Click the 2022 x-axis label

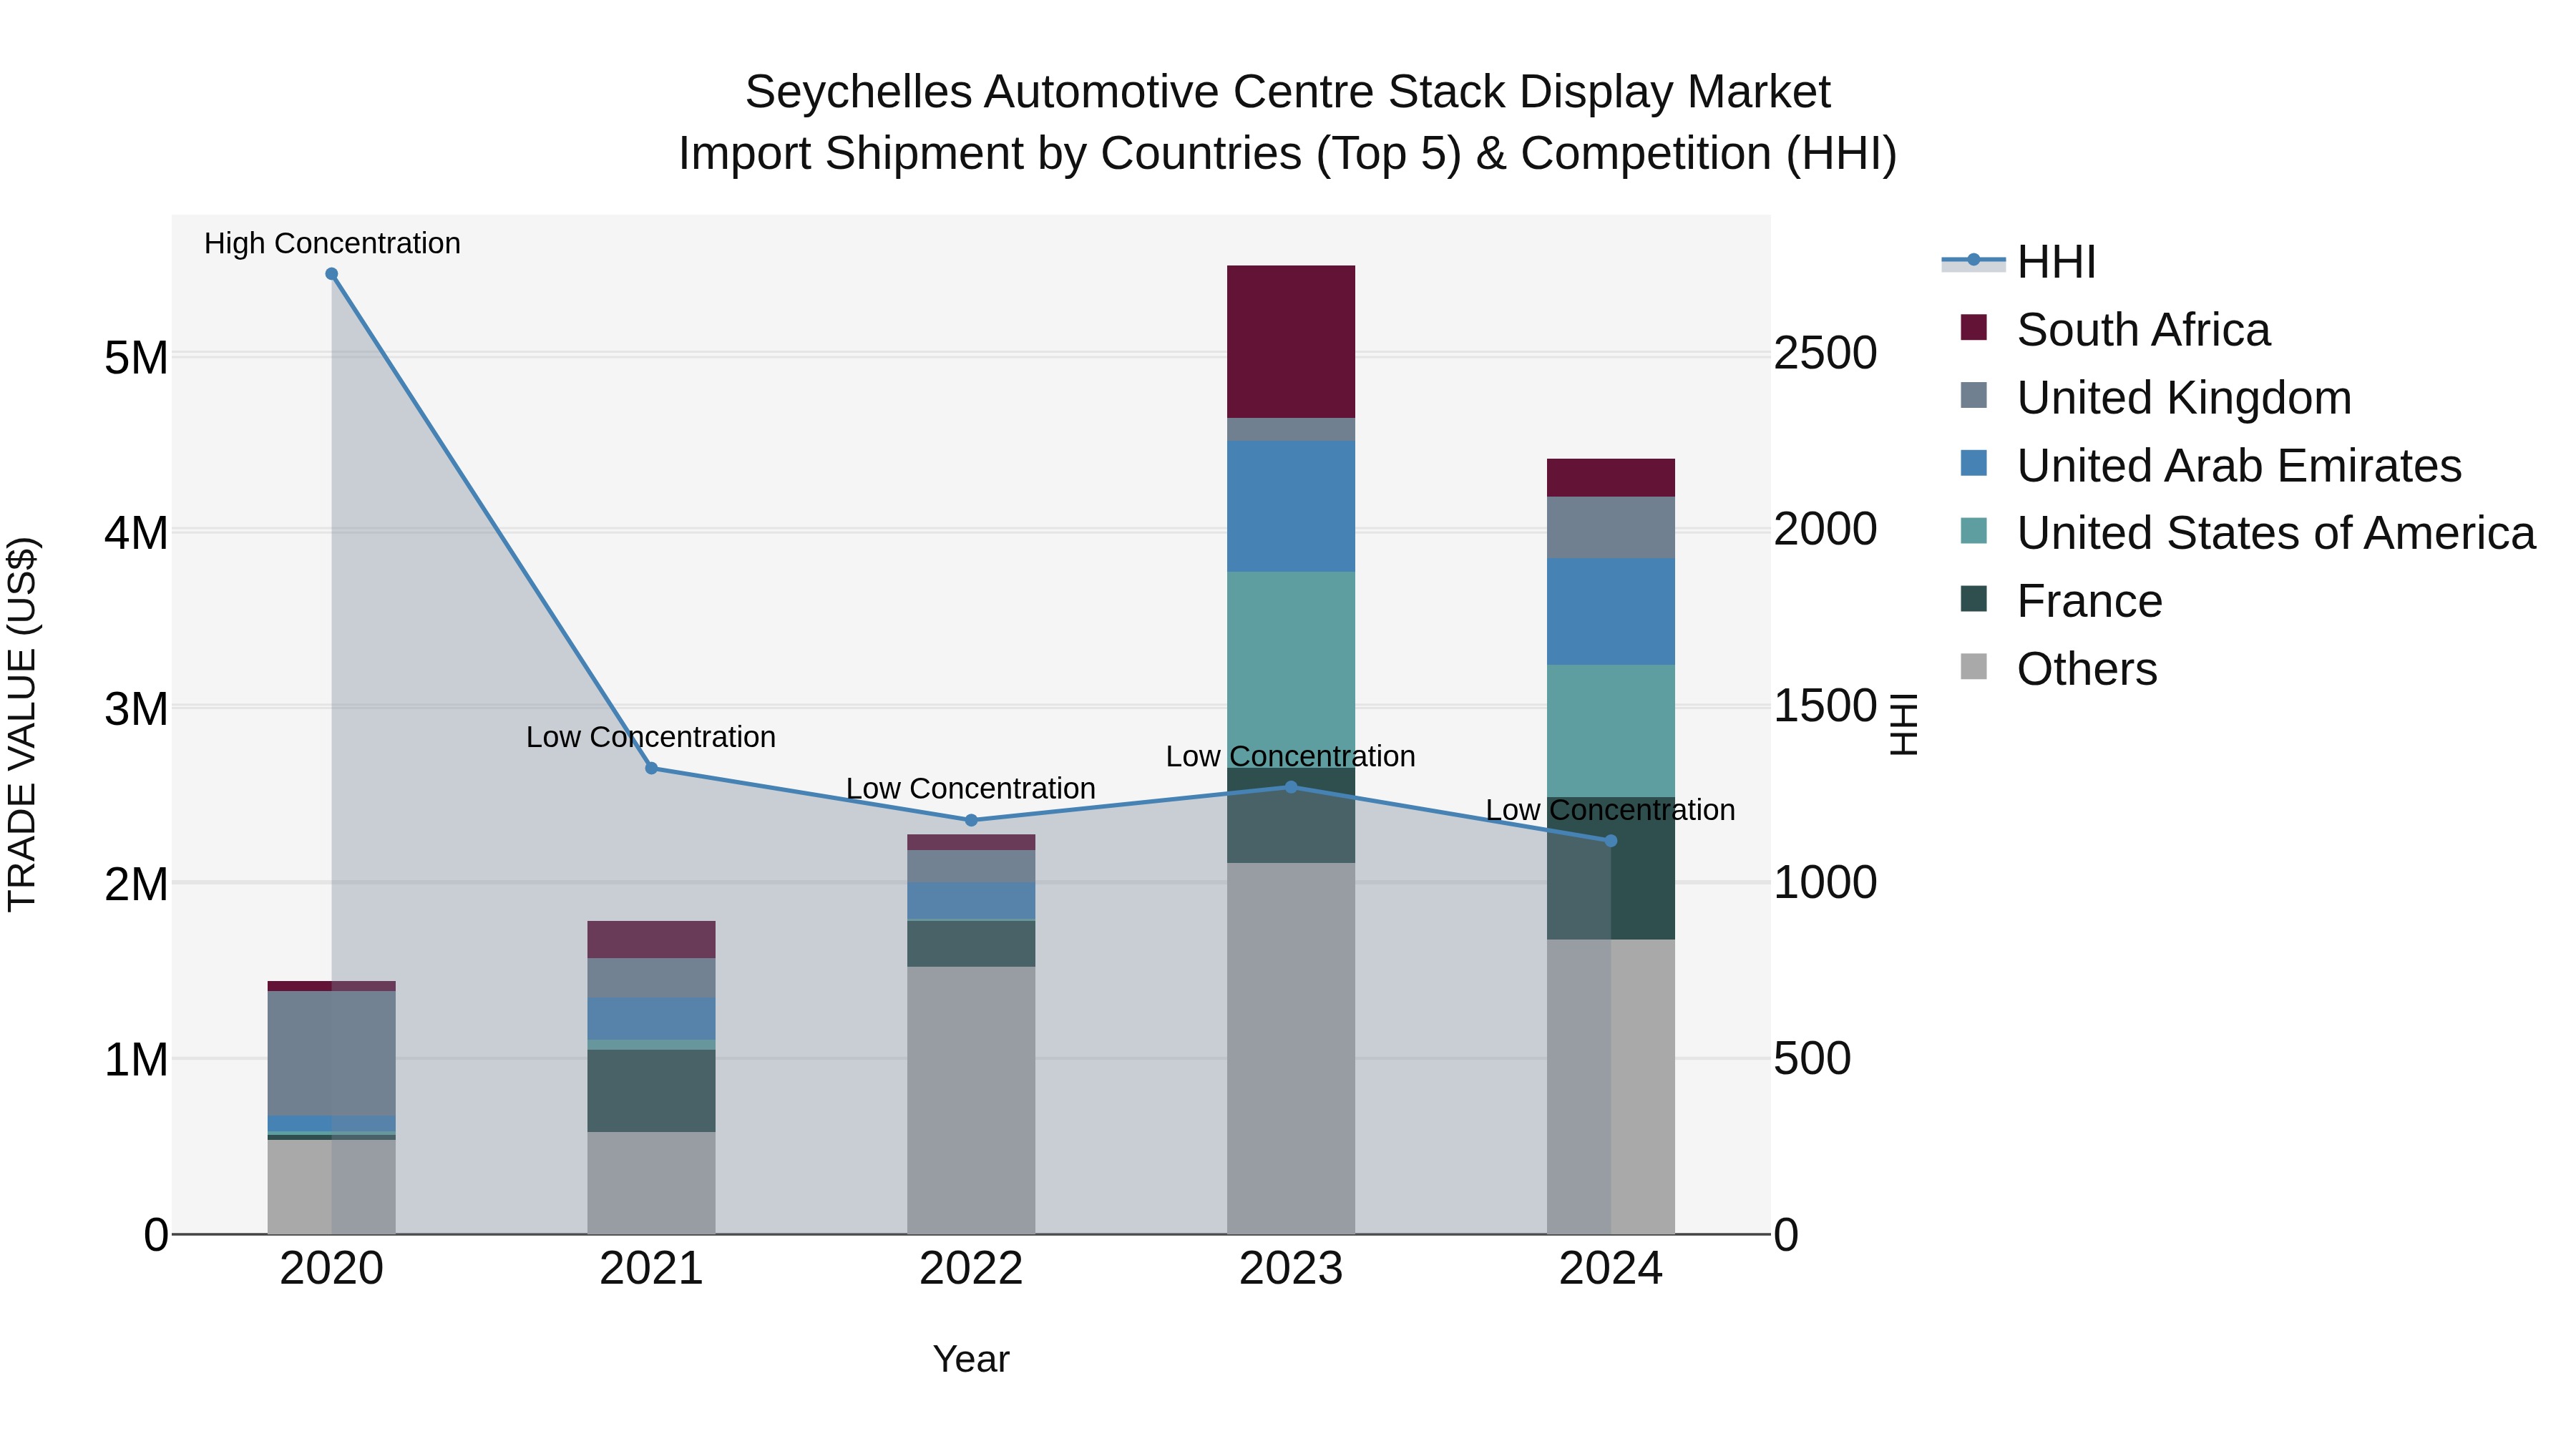971,1269
